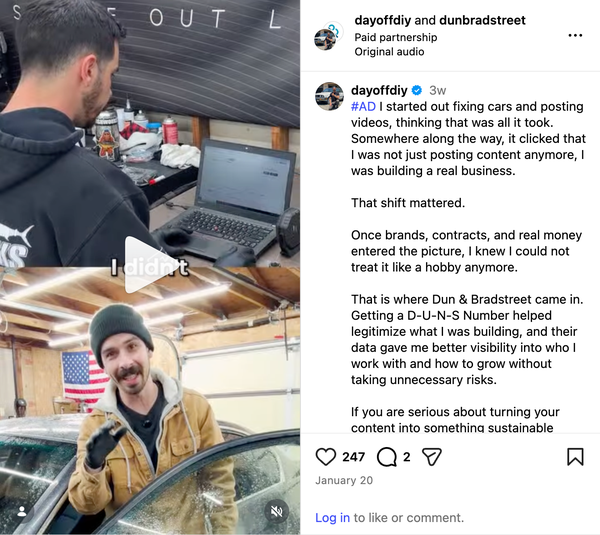Open dunbradstreet profile from header

click(x=483, y=20)
